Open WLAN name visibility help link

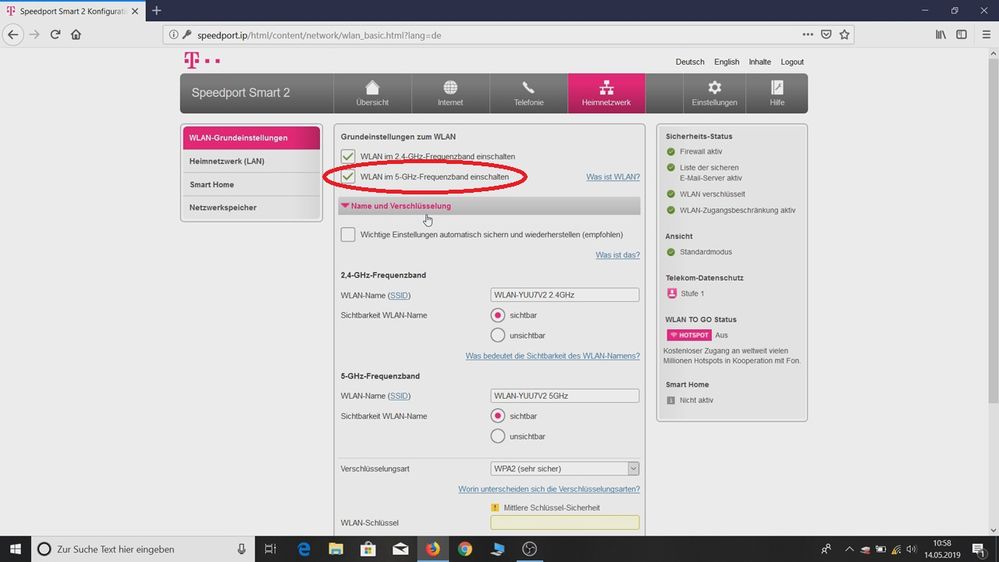[552, 356]
